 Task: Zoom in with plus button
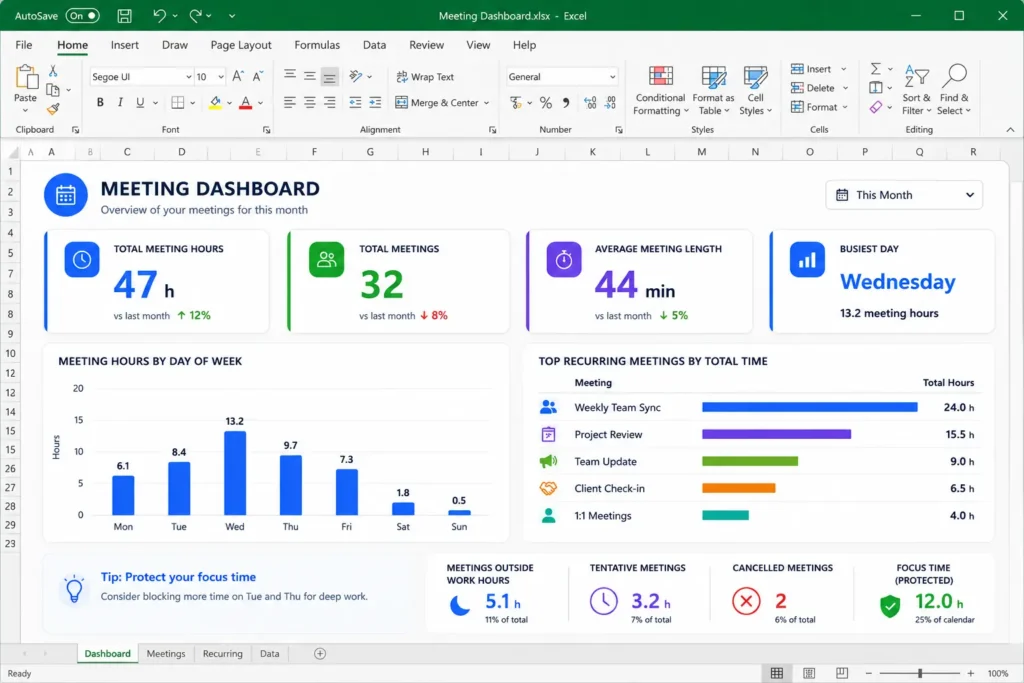[970, 673]
